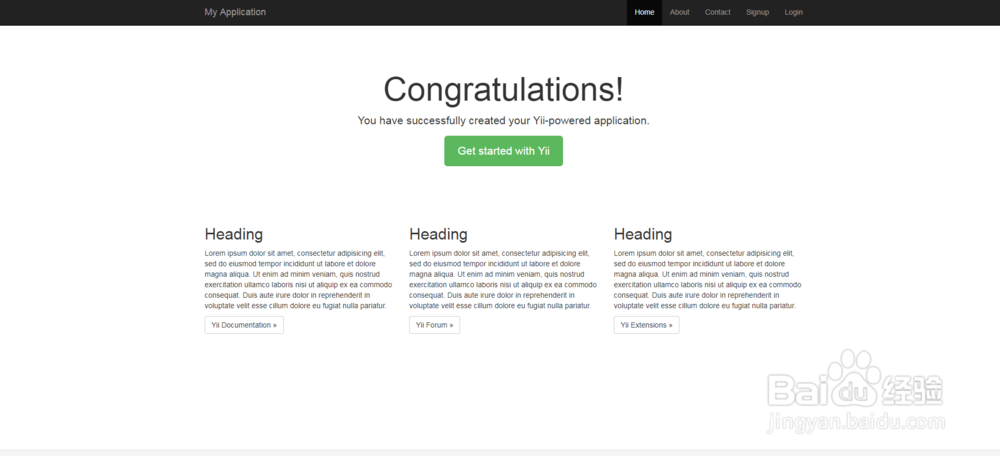Click the Congratulations! headline
The height and width of the screenshot is (456, 1000).
pyautogui.click(x=503, y=89)
